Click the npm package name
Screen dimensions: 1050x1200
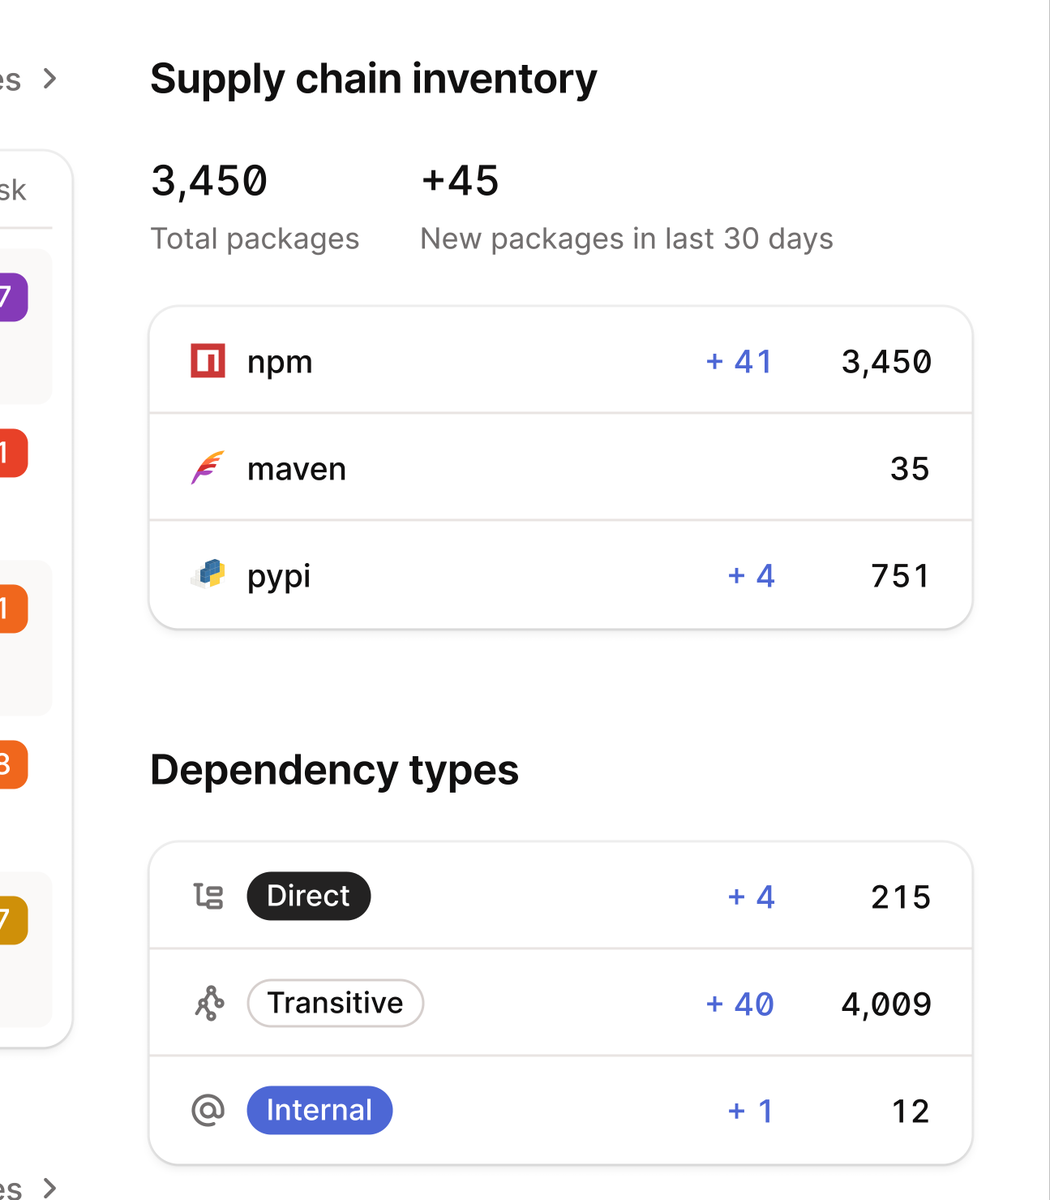280,362
